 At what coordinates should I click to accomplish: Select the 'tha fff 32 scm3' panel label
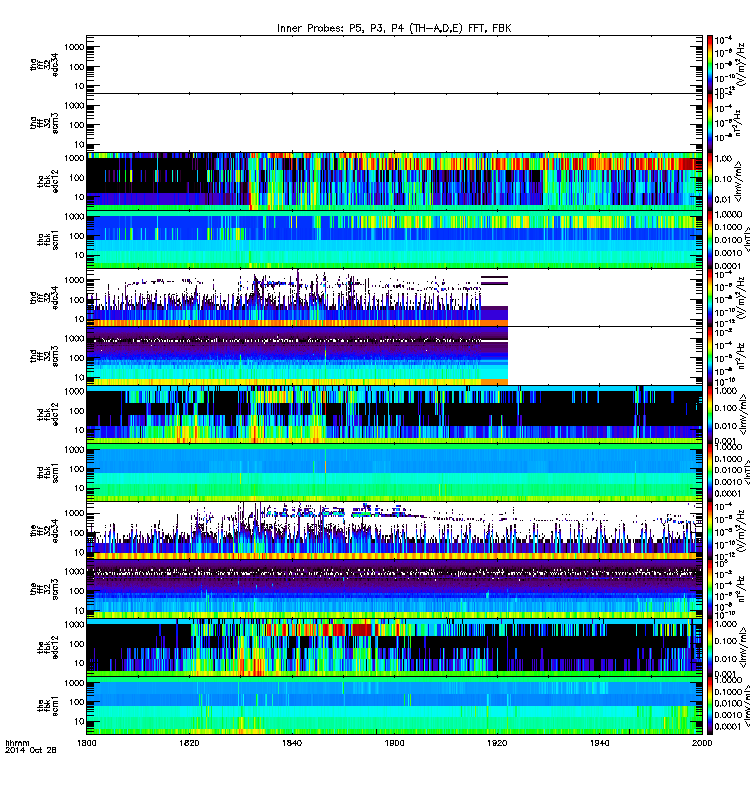coord(44,123)
